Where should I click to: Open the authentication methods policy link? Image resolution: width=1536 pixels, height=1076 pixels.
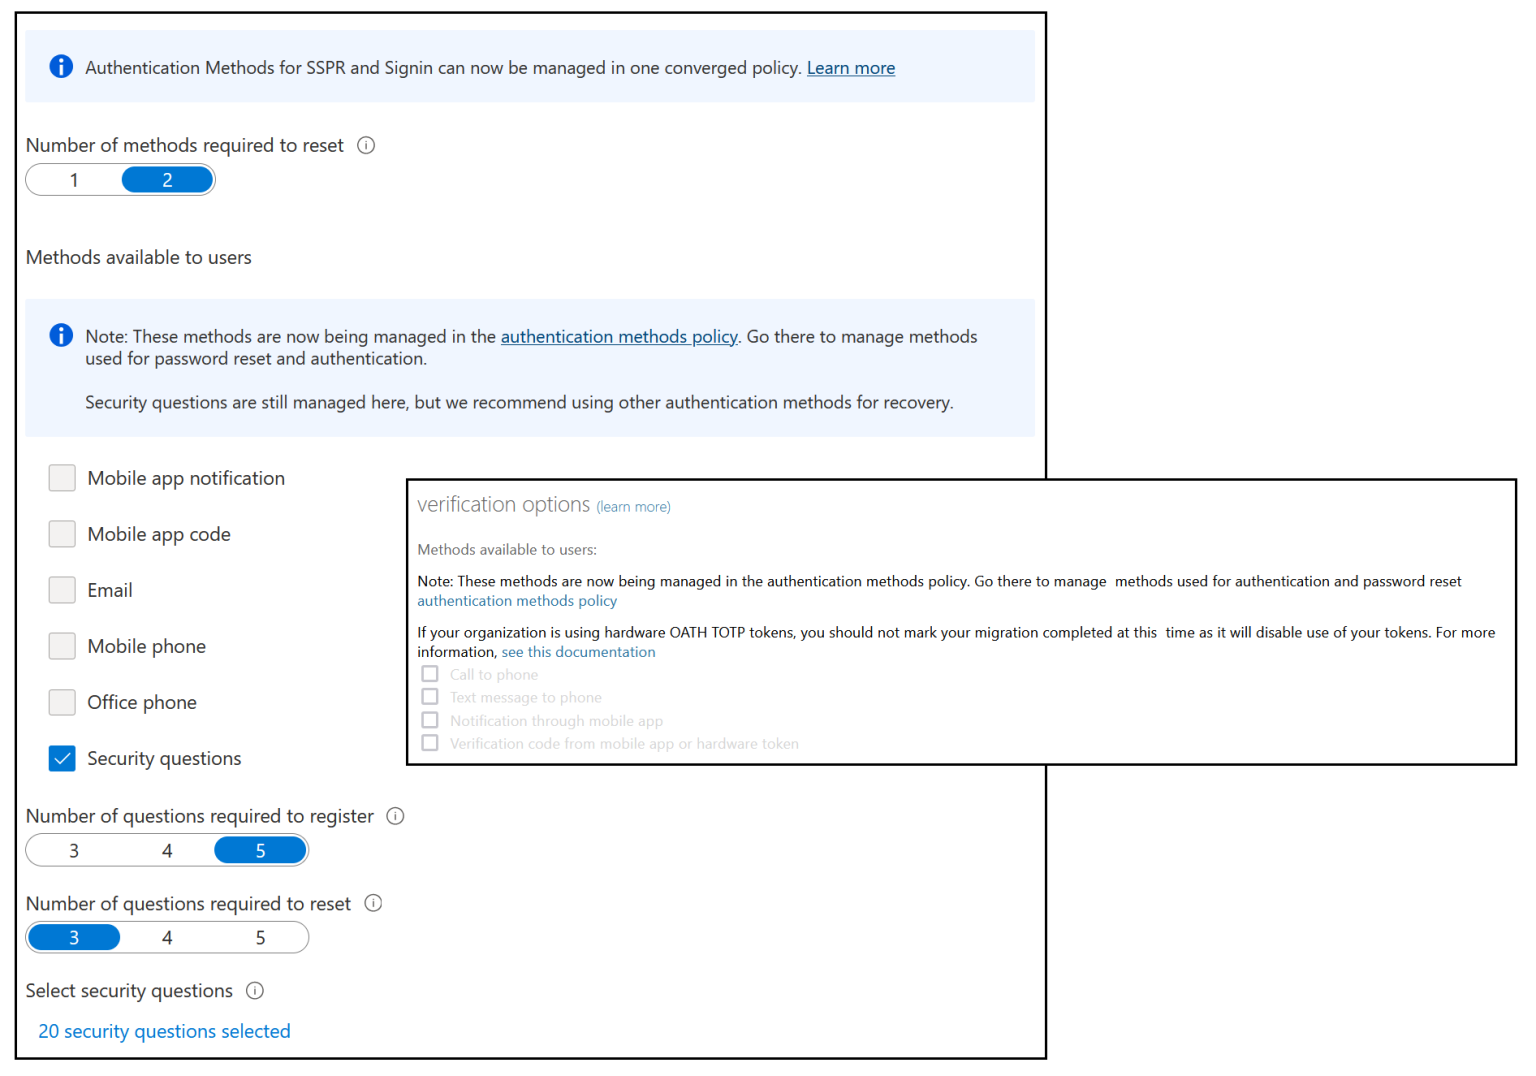point(619,336)
